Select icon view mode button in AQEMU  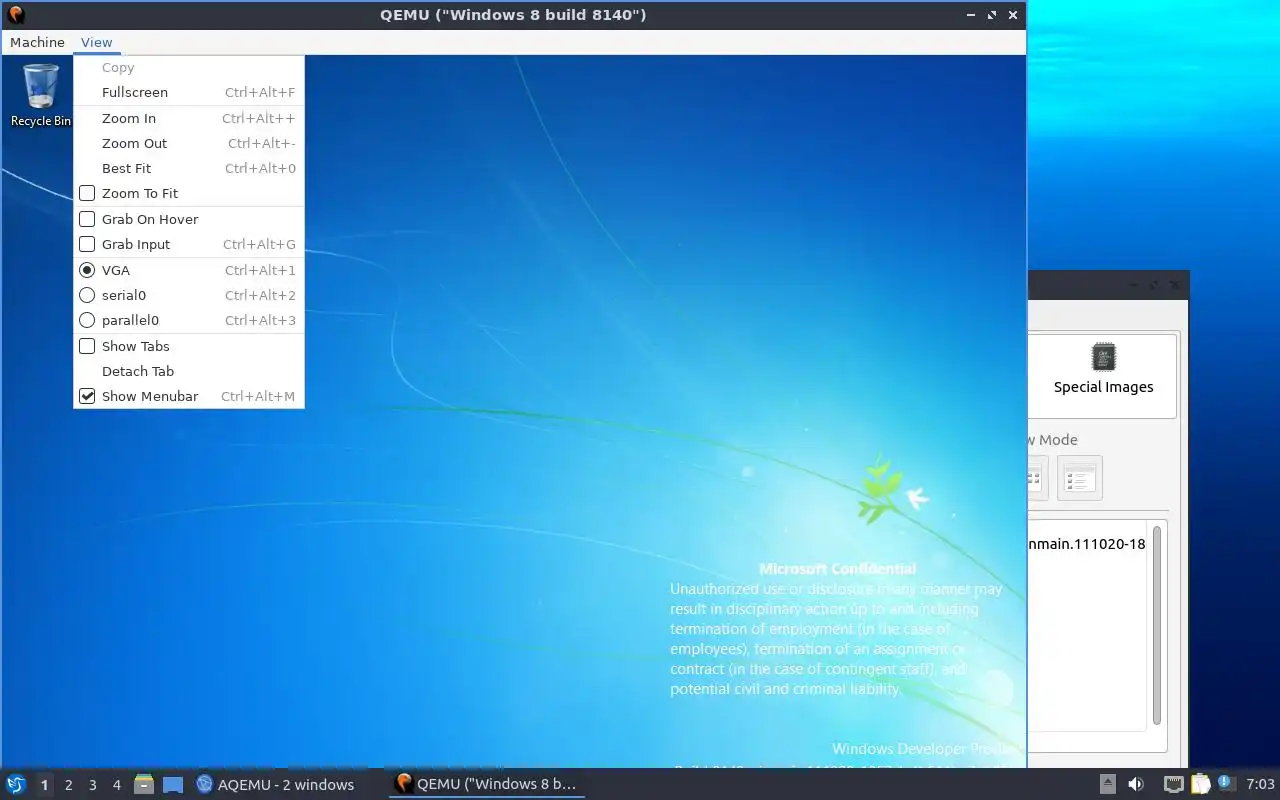(x=1037, y=478)
